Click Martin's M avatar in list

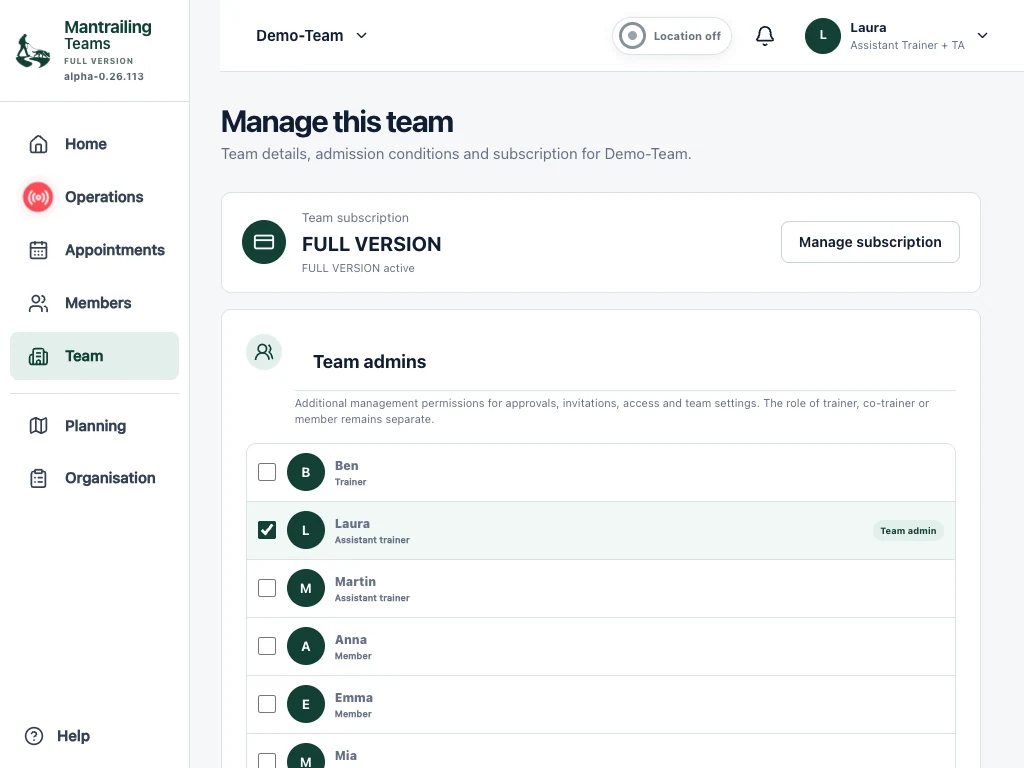(x=306, y=588)
